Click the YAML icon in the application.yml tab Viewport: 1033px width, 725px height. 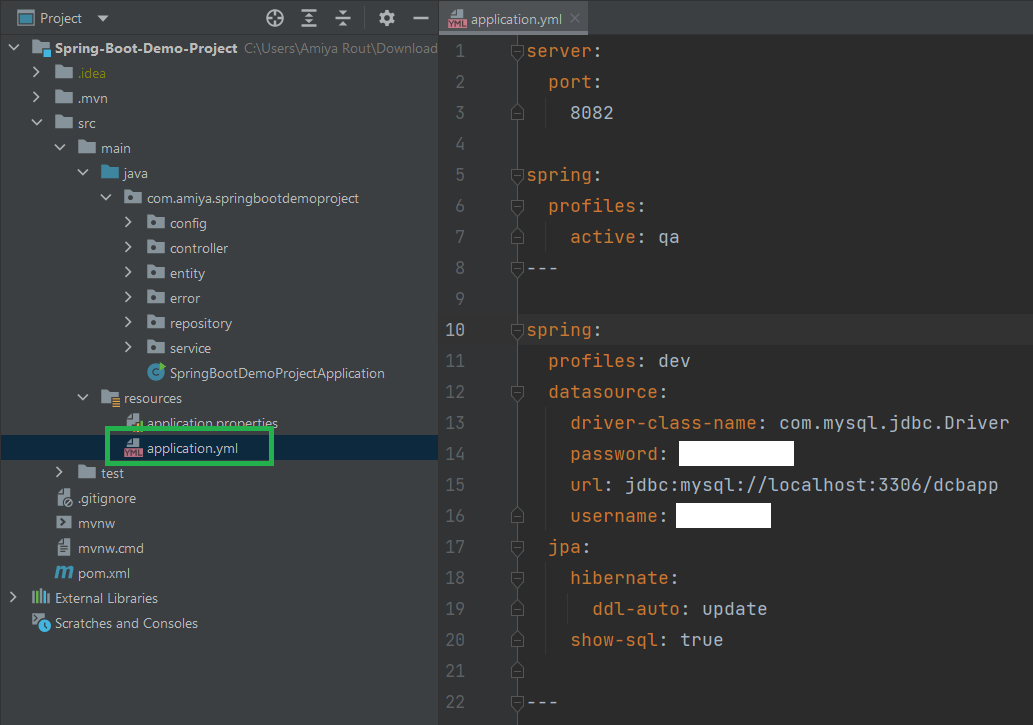tap(457, 17)
